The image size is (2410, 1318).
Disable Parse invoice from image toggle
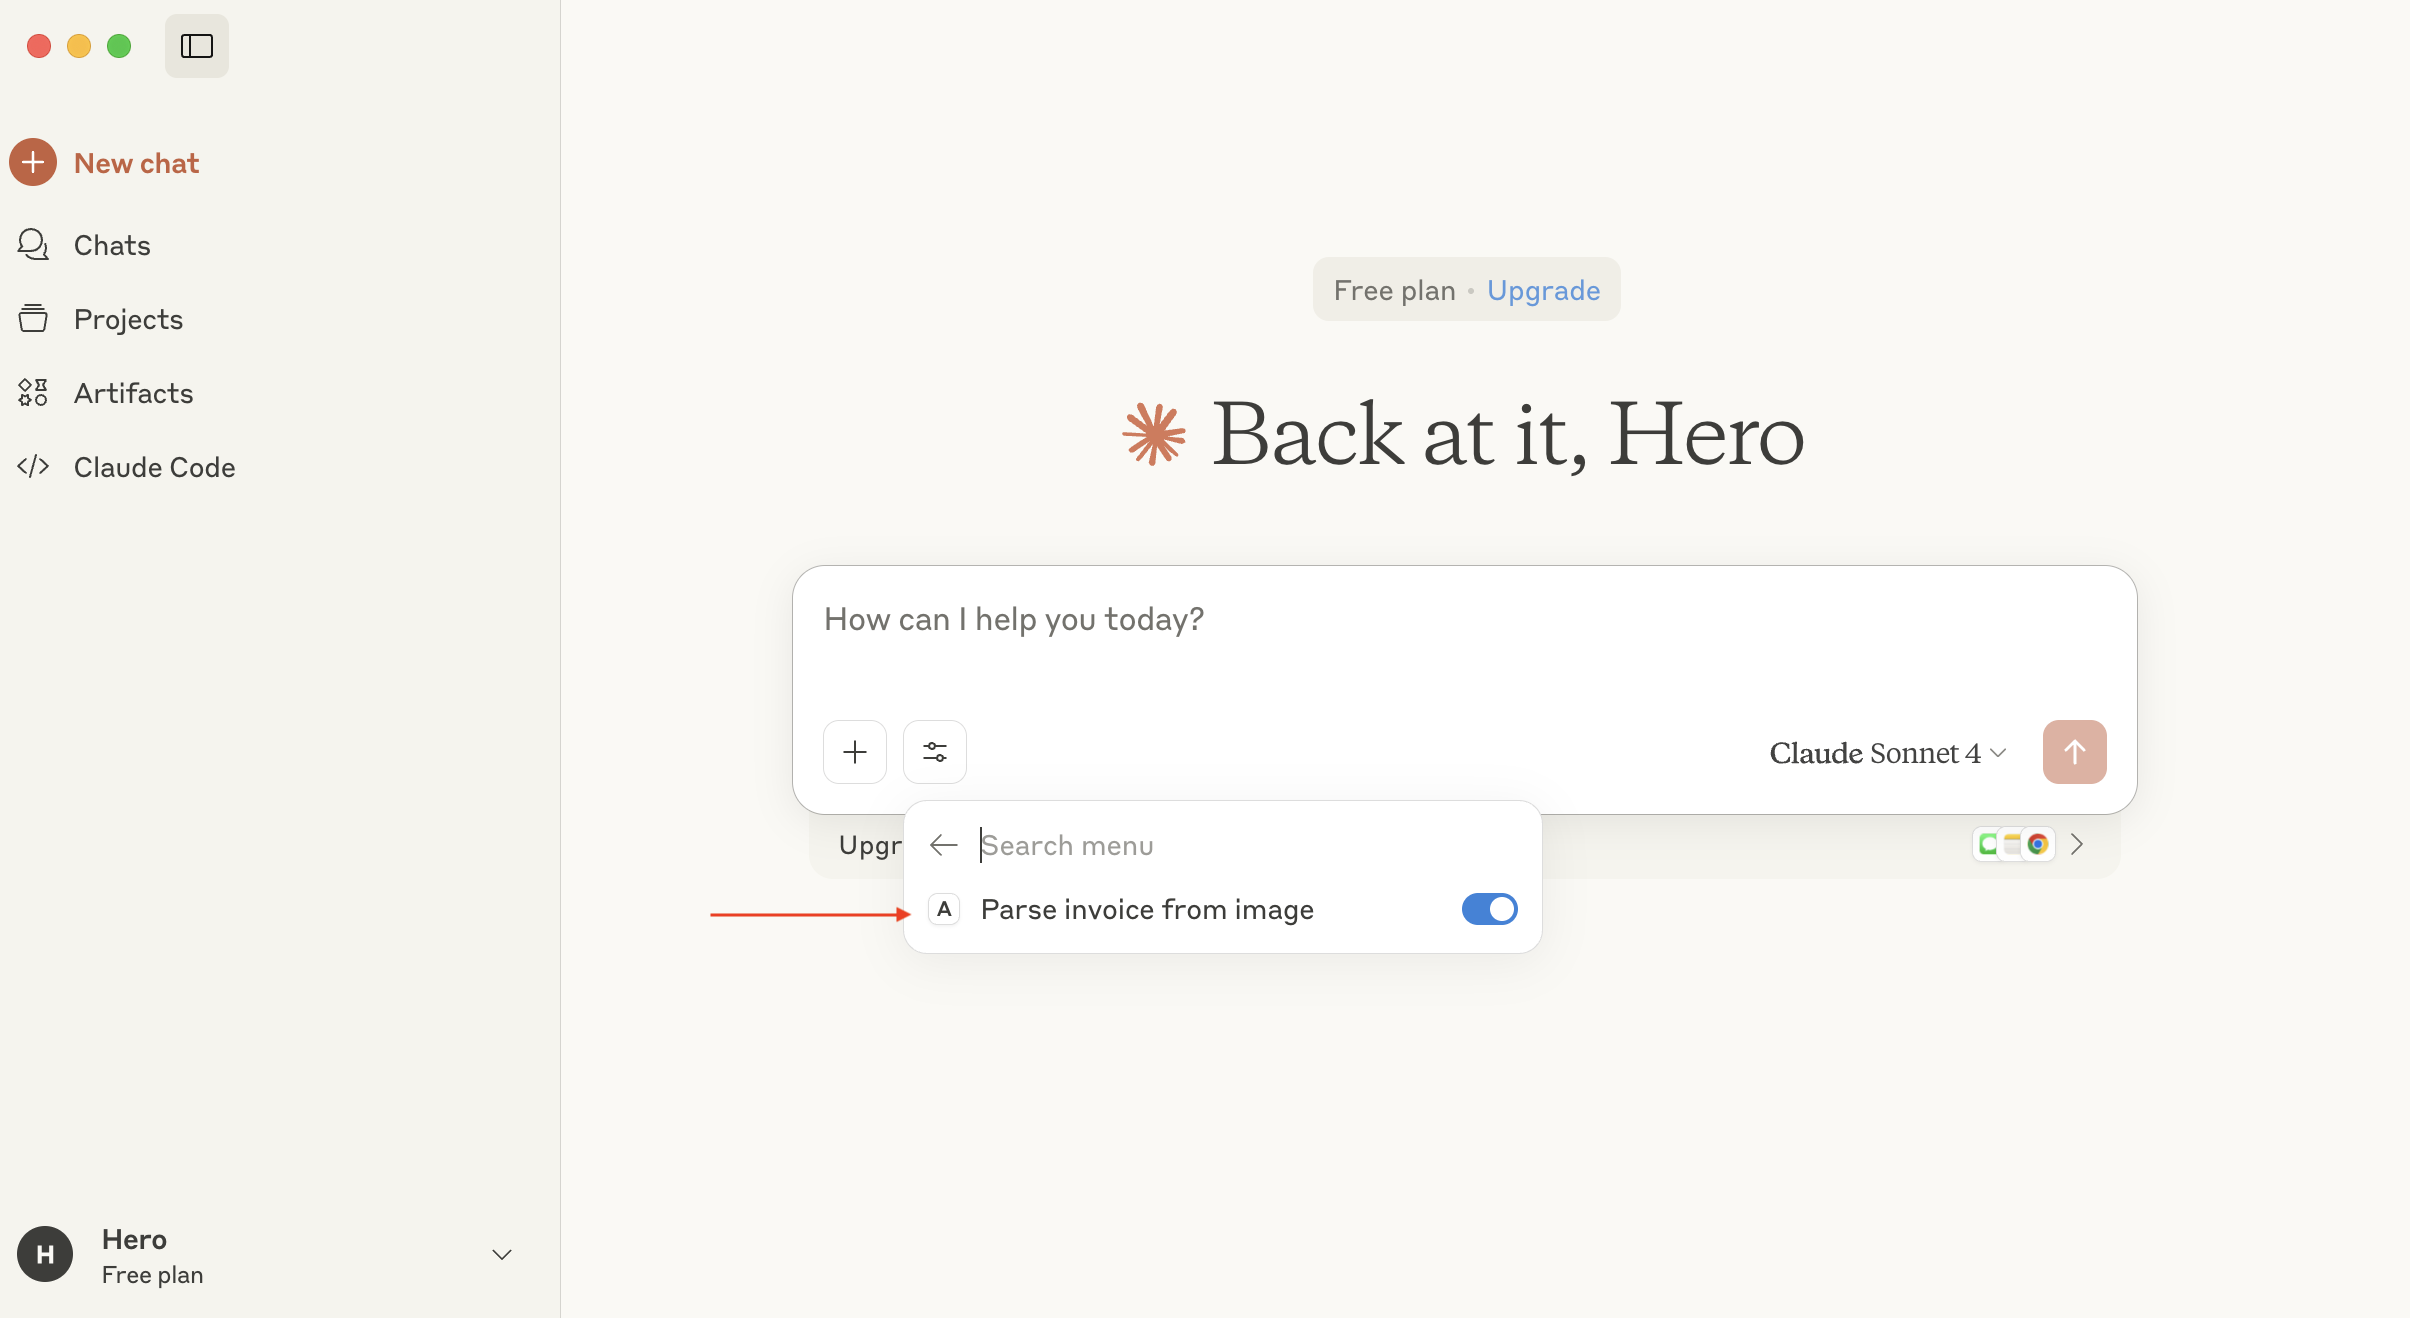1489,909
